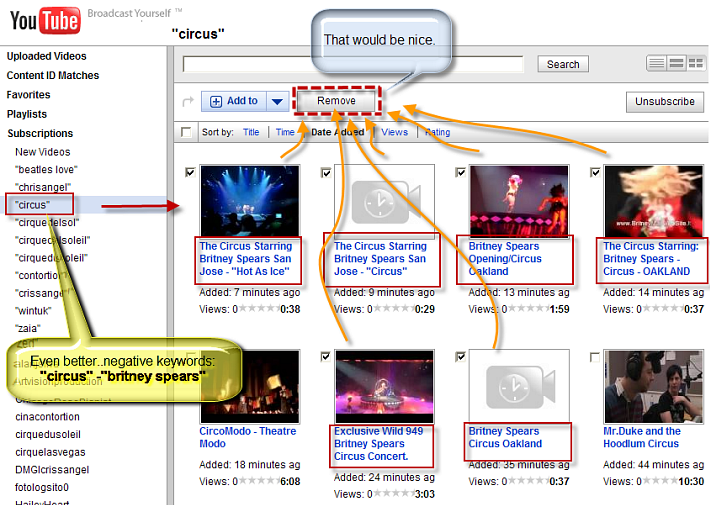Click the Unsubscribe button
Screen dimensions: 710x505
664,101
